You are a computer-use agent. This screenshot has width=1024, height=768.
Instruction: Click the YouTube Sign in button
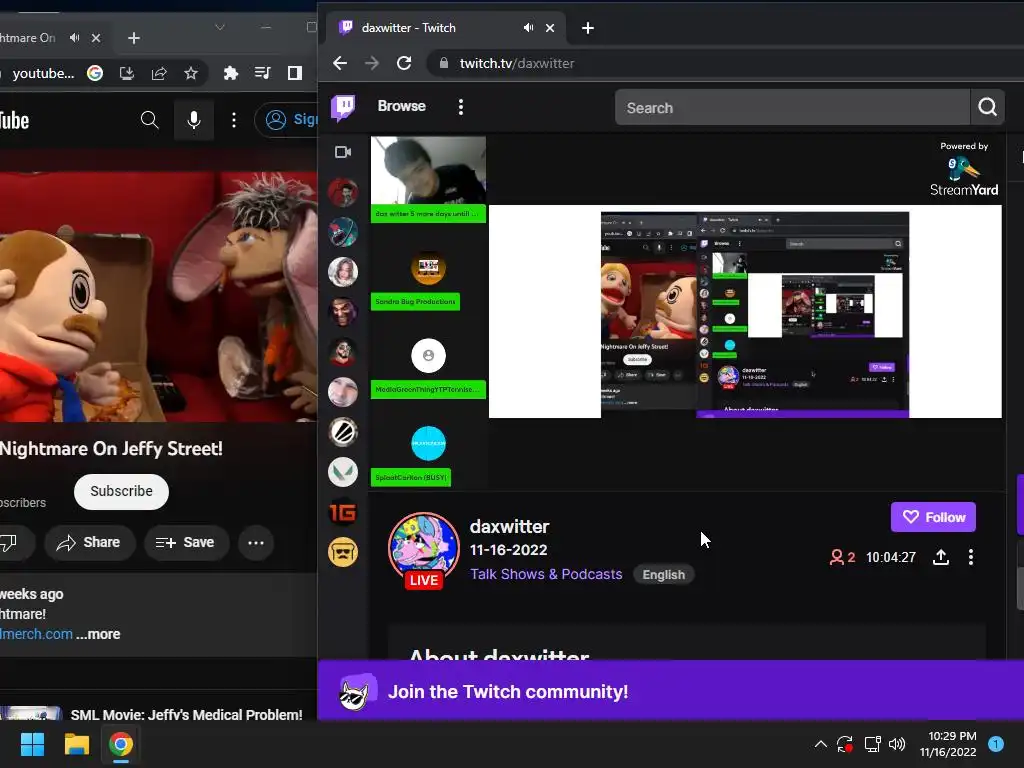[x=287, y=120]
